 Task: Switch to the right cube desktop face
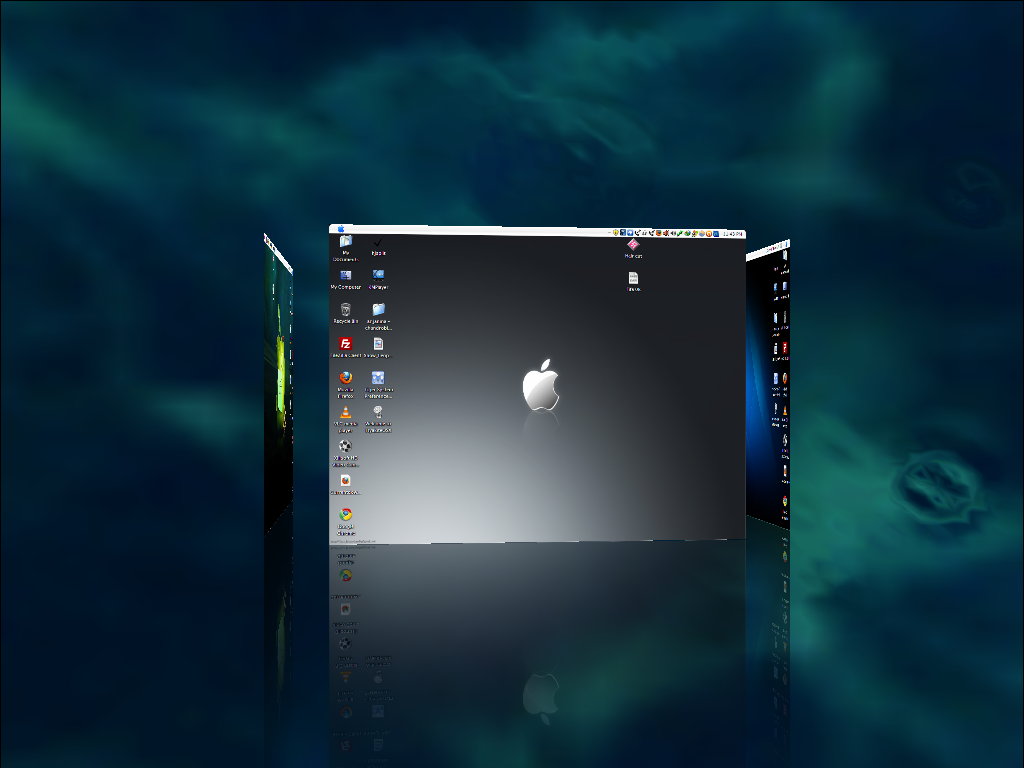pos(768,385)
